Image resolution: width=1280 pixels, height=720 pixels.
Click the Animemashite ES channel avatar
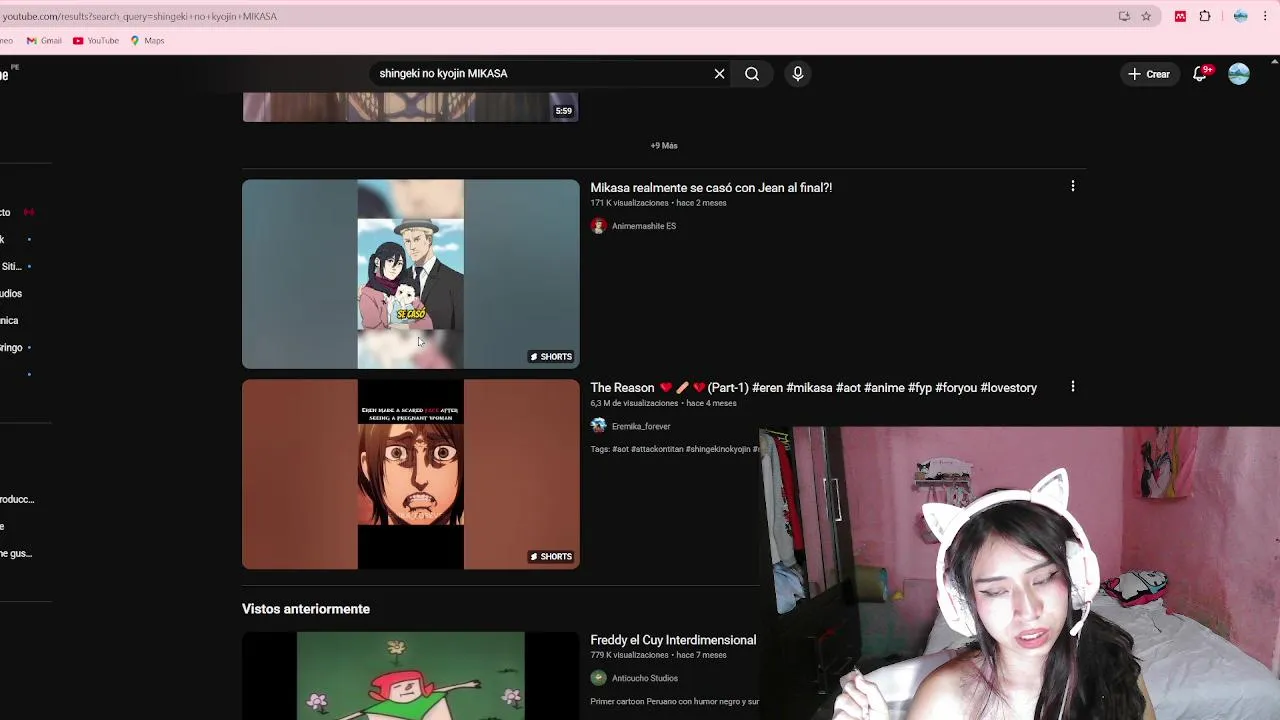coord(598,226)
